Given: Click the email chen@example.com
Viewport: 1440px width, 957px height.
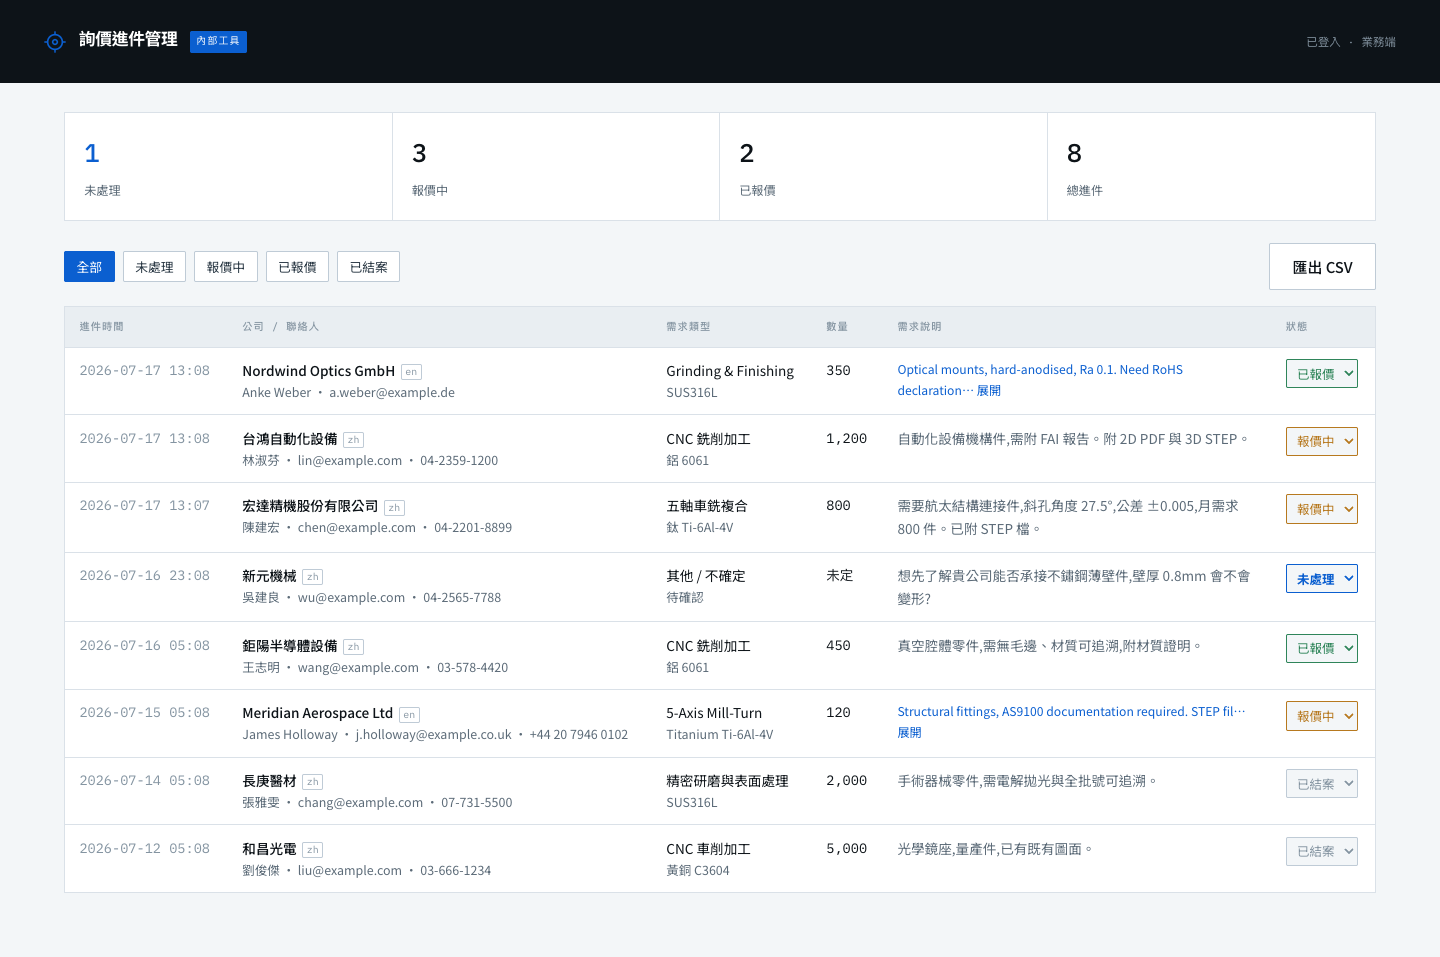Looking at the screenshot, I should [356, 528].
